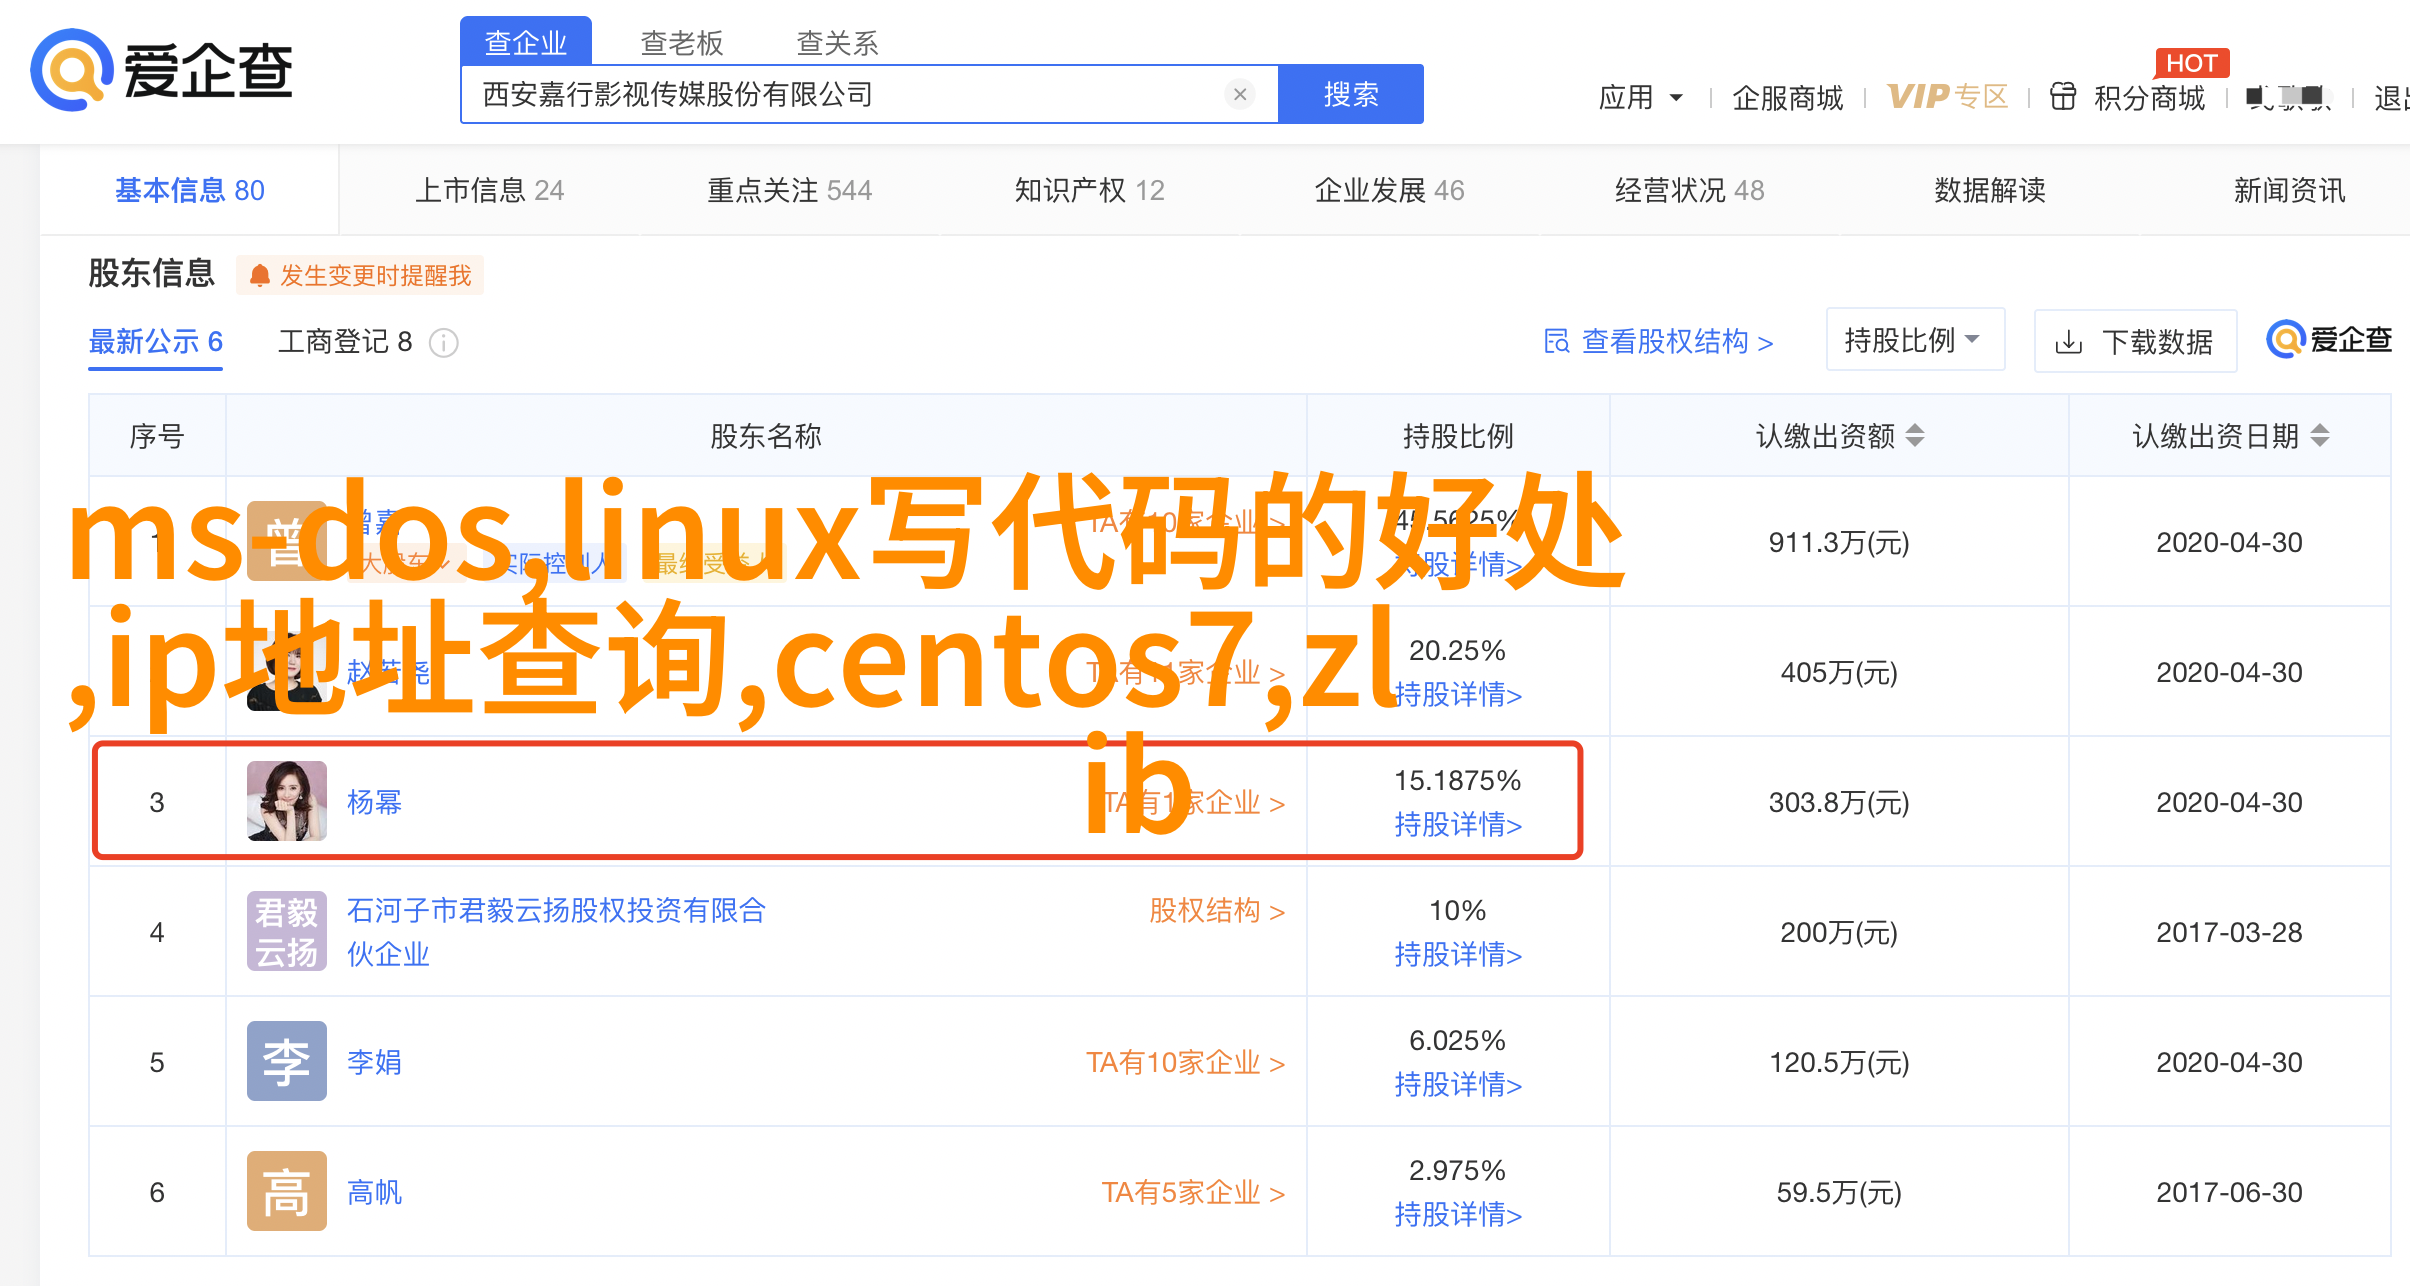Image resolution: width=2410 pixels, height=1286 pixels.
Task: Click the bell 发生变更时提醒我 reminder
Action: point(360,275)
